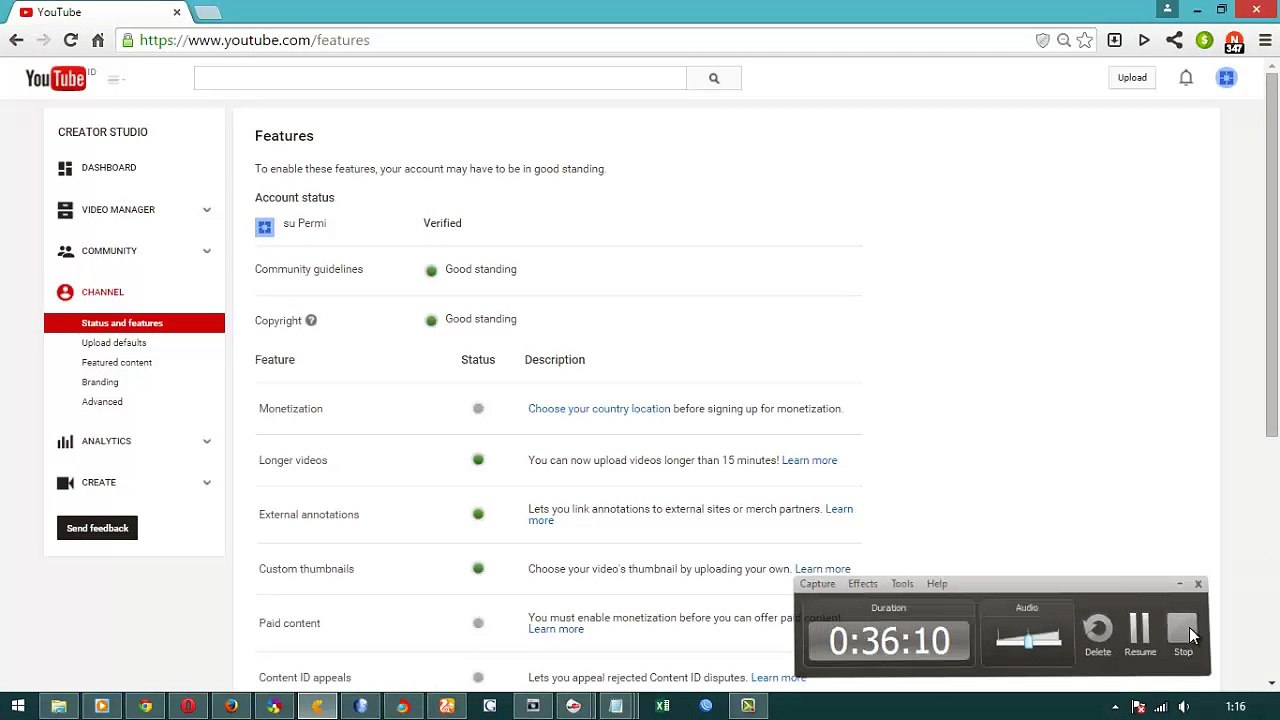The width and height of the screenshot is (1280, 720).
Task: Adjust the recorder Audio slider
Action: [1028, 639]
